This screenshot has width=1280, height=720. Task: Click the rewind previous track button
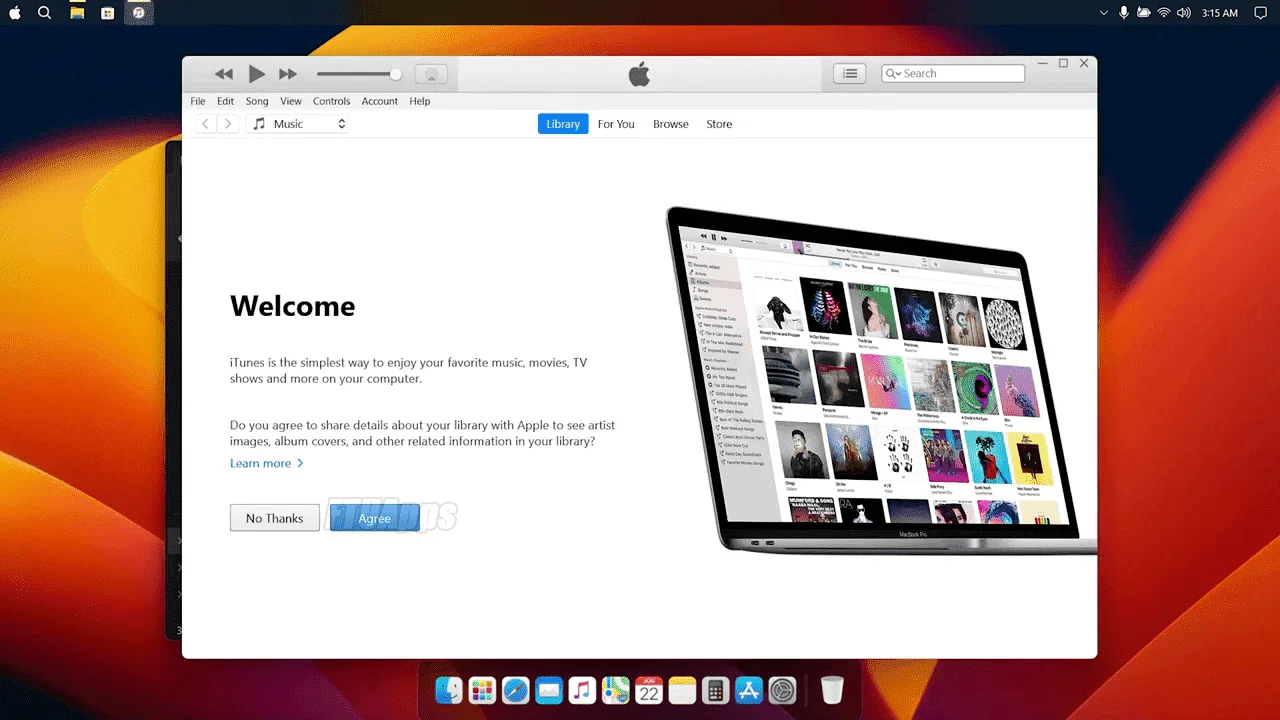[224, 74]
